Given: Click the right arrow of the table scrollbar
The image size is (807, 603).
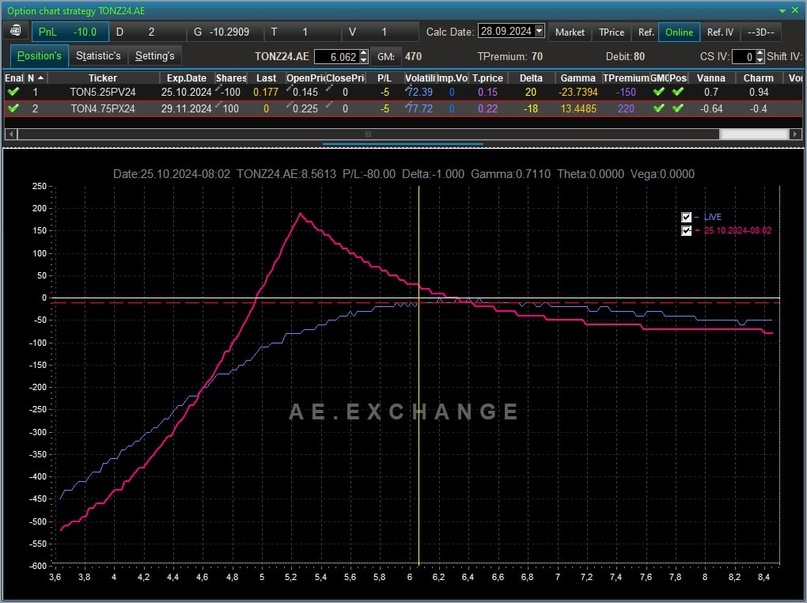Looking at the screenshot, I should click(795, 134).
